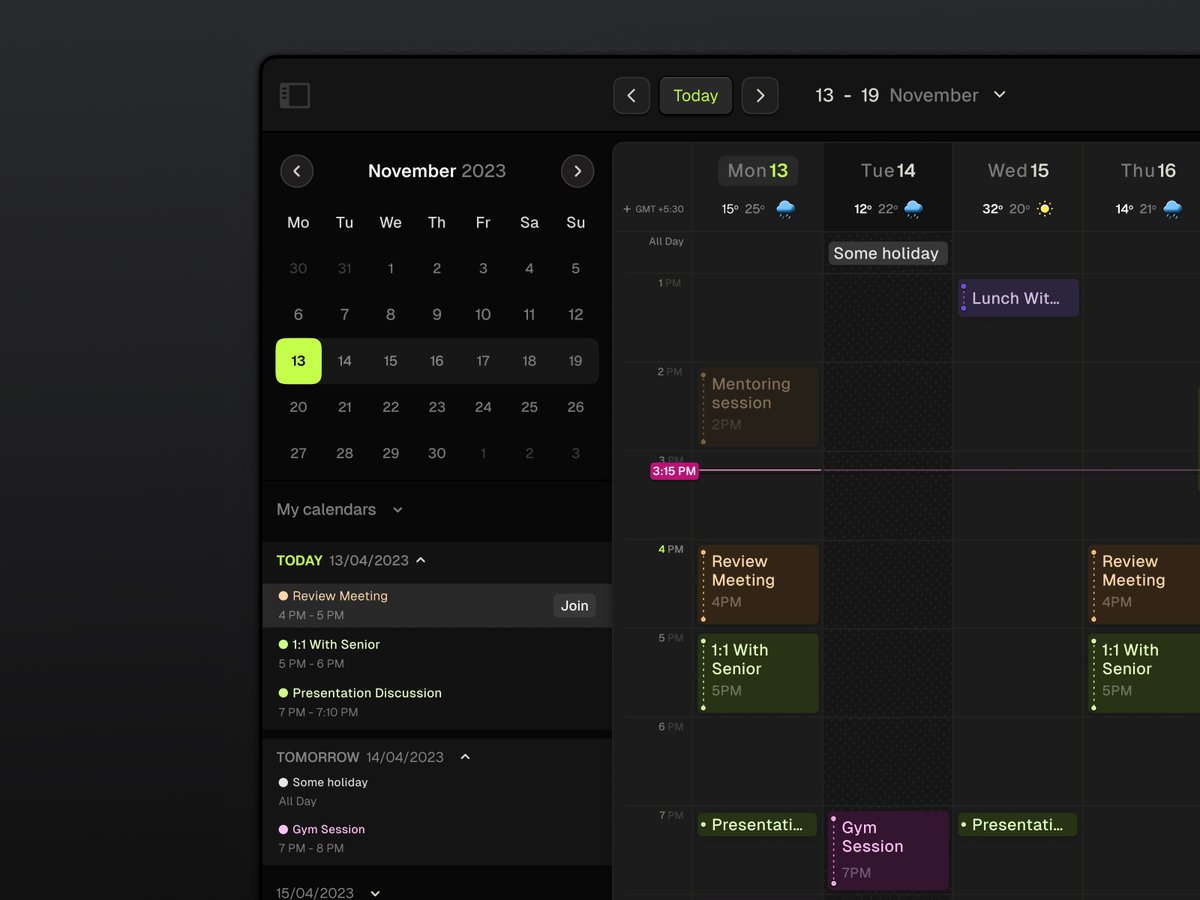Select the Tue 14 day header
The image size is (1200, 900).
(888, 171)
